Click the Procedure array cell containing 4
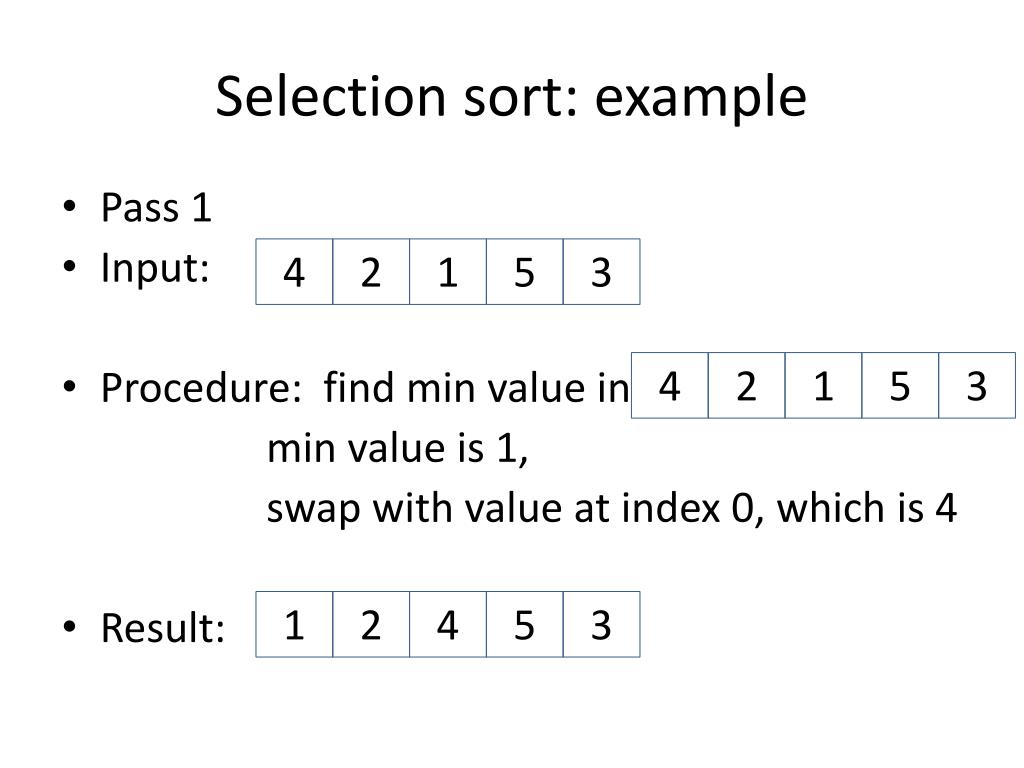Viewport: 1024px width, 768px height. [670, 385]
